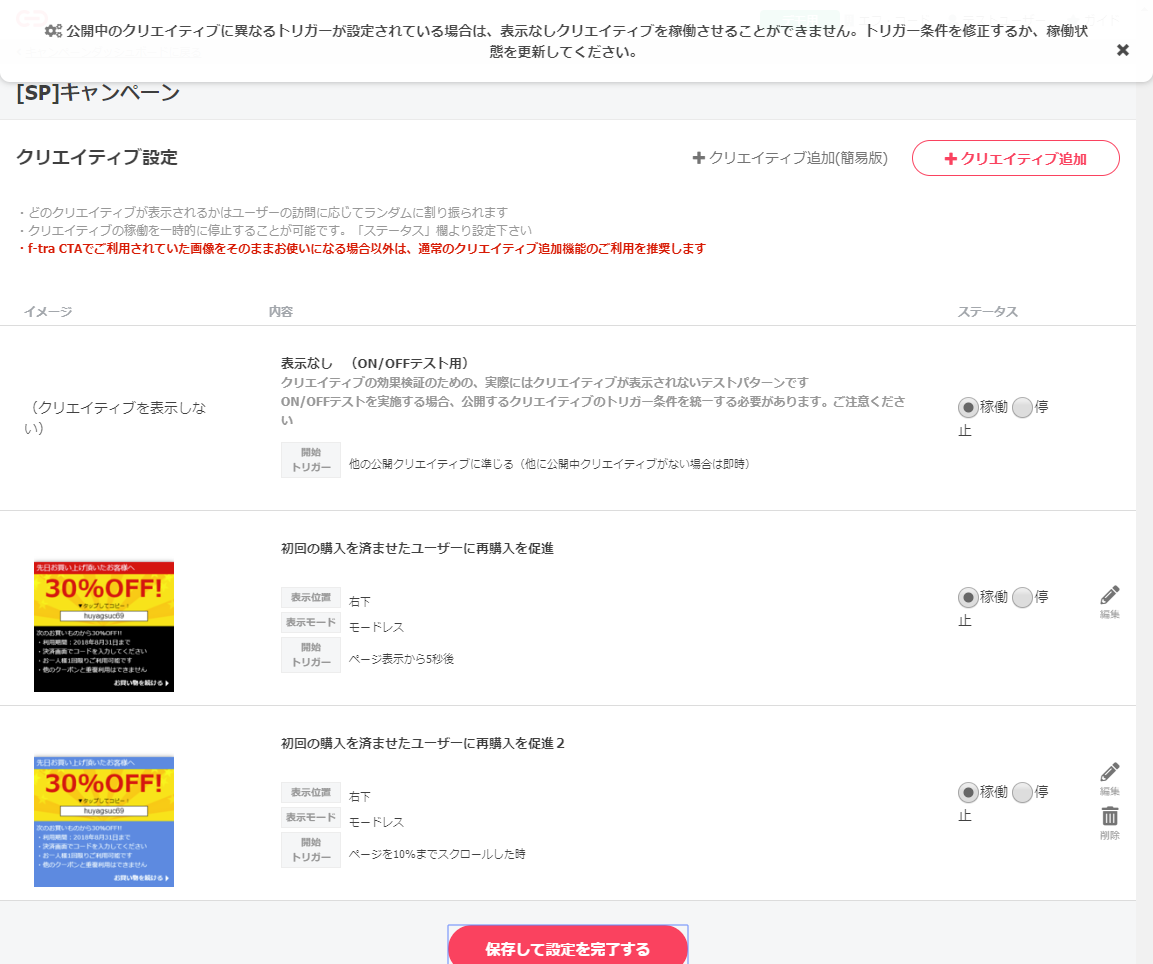Select the 稼働 radio for 表示なし creative

(x=966, y=407)
